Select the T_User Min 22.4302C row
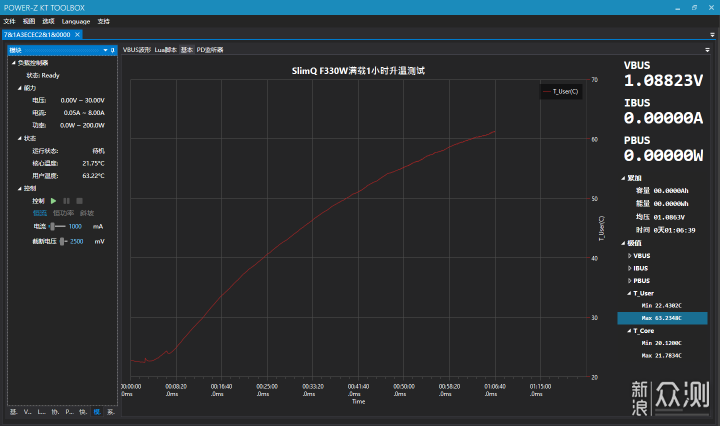The image size is (720, 426). (662, 306)
